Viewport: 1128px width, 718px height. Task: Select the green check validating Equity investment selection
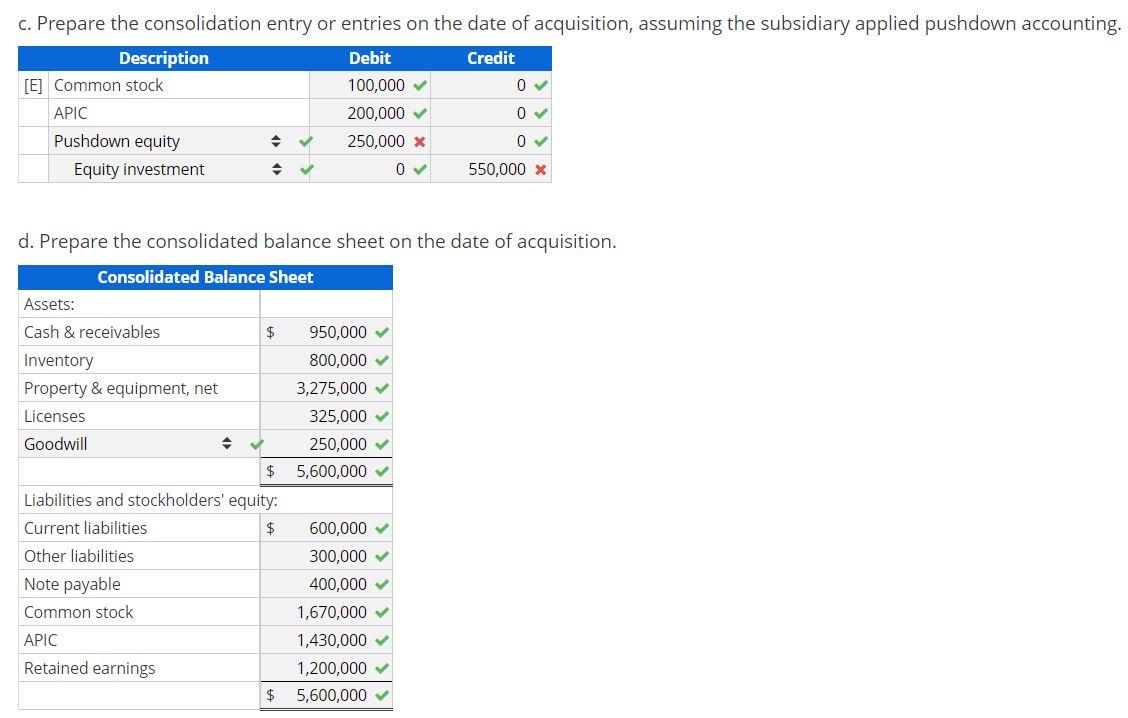coord(304,169)
